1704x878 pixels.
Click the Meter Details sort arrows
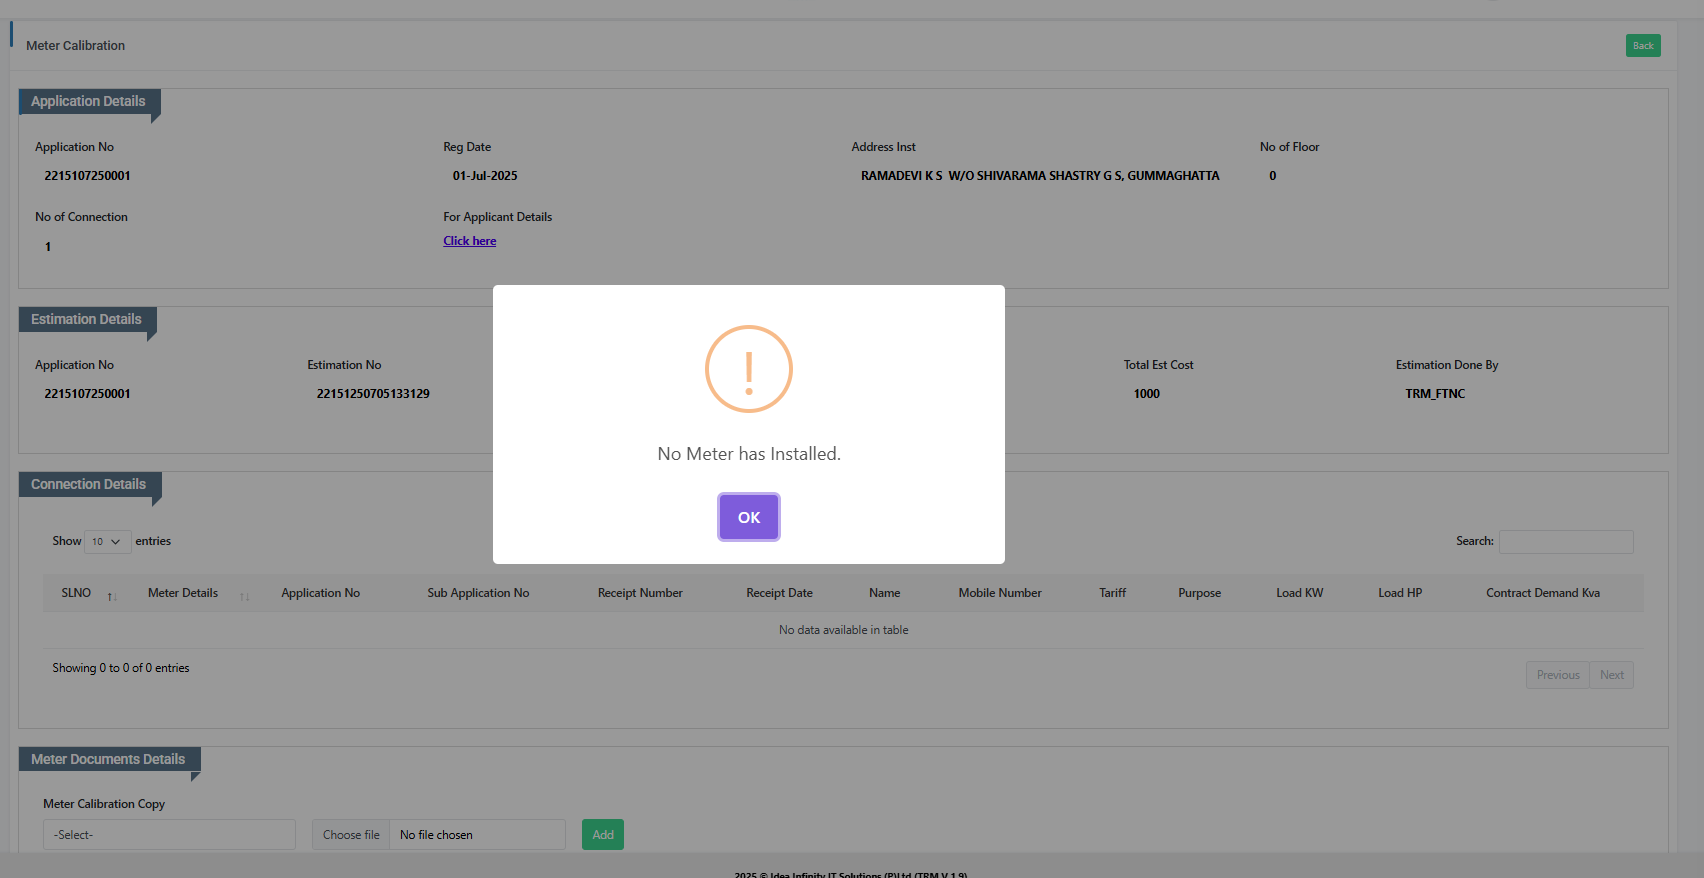pos(244,595)
